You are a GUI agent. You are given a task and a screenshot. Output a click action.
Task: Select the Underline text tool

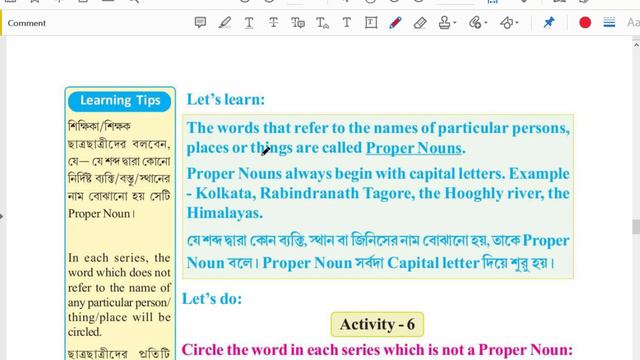[249, 22]
